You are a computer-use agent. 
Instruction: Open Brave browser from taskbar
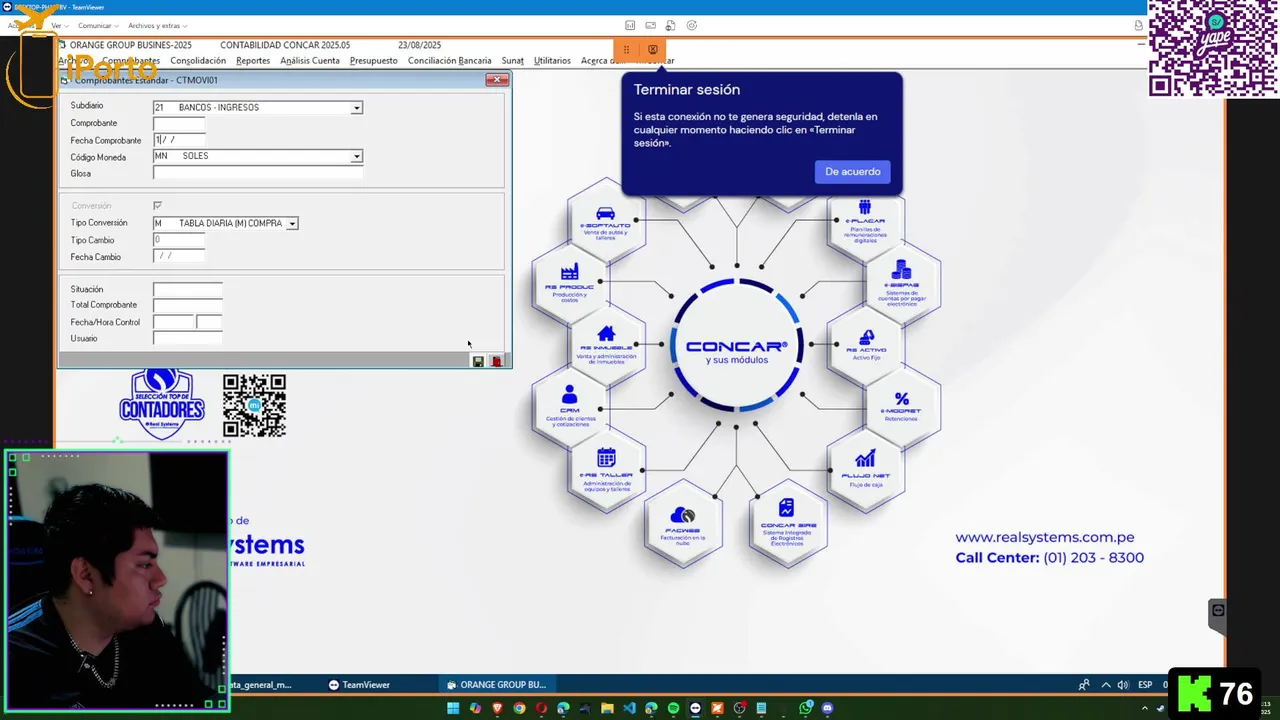(x=497, y=708)
